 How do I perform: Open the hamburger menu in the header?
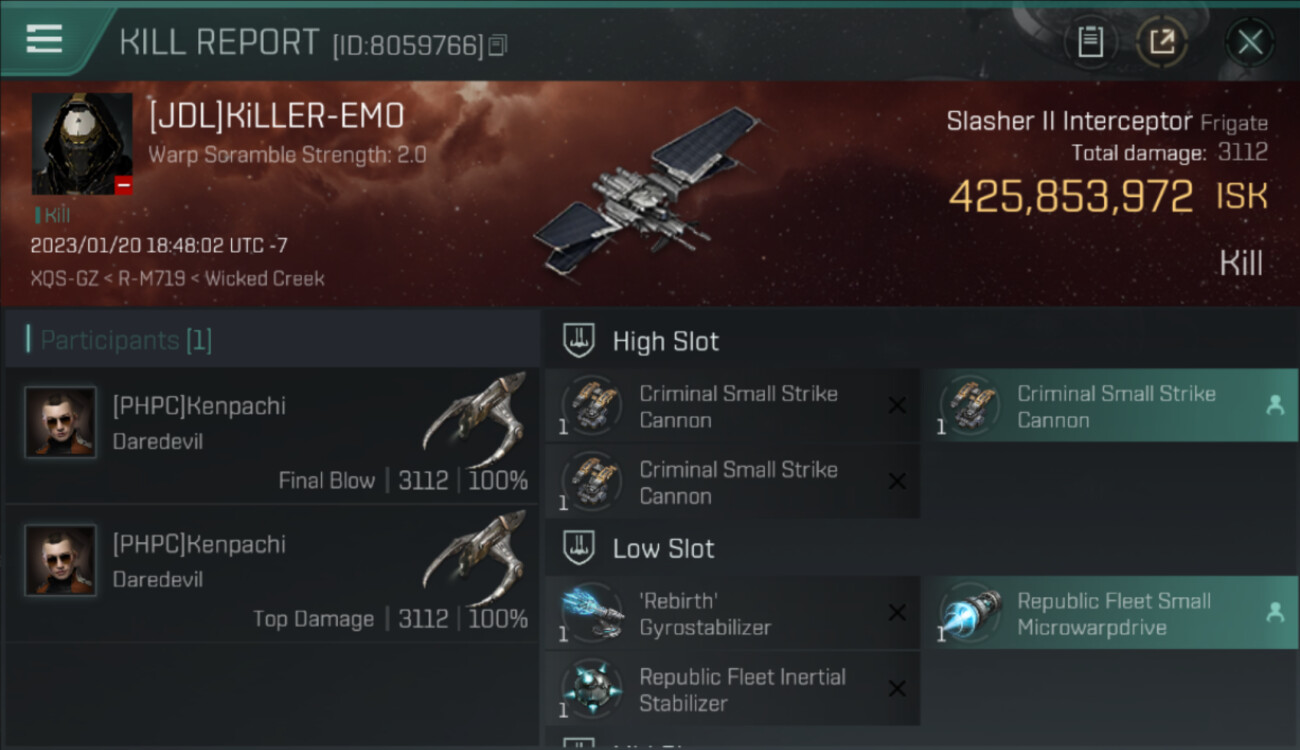click(44, 39)
